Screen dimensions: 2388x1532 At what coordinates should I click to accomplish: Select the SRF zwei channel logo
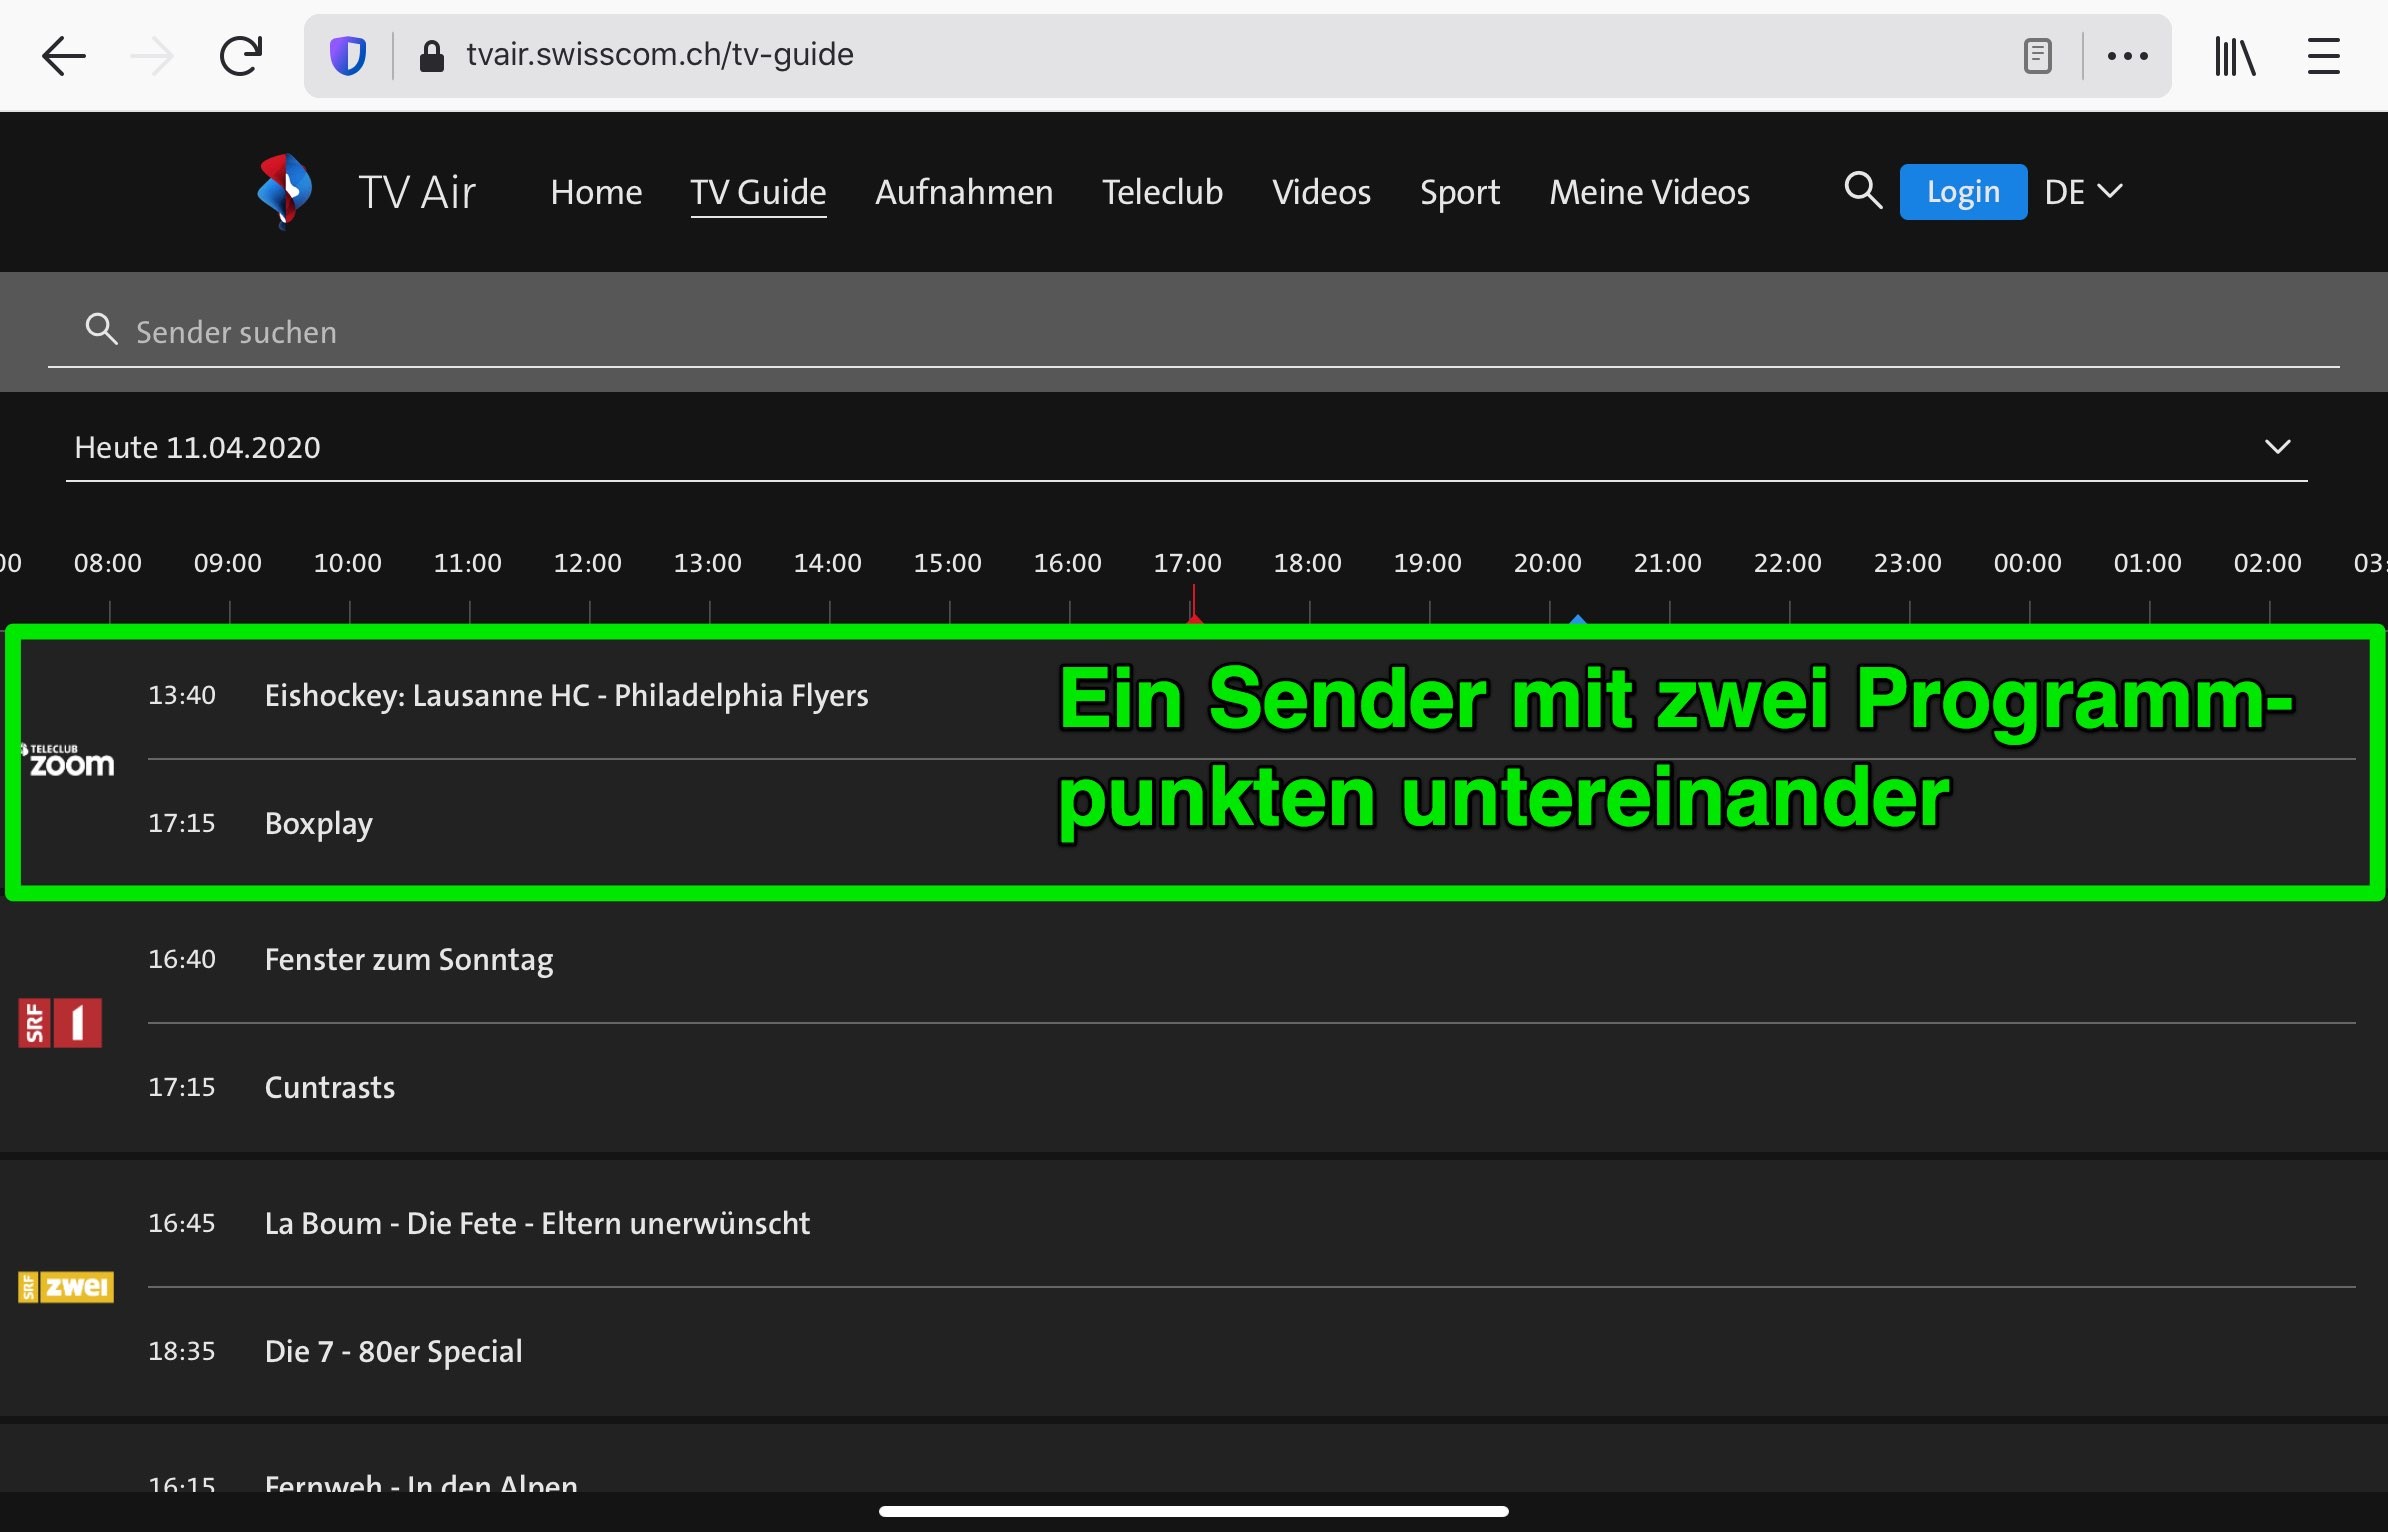pyautogui.click(x=66, y=1287)
